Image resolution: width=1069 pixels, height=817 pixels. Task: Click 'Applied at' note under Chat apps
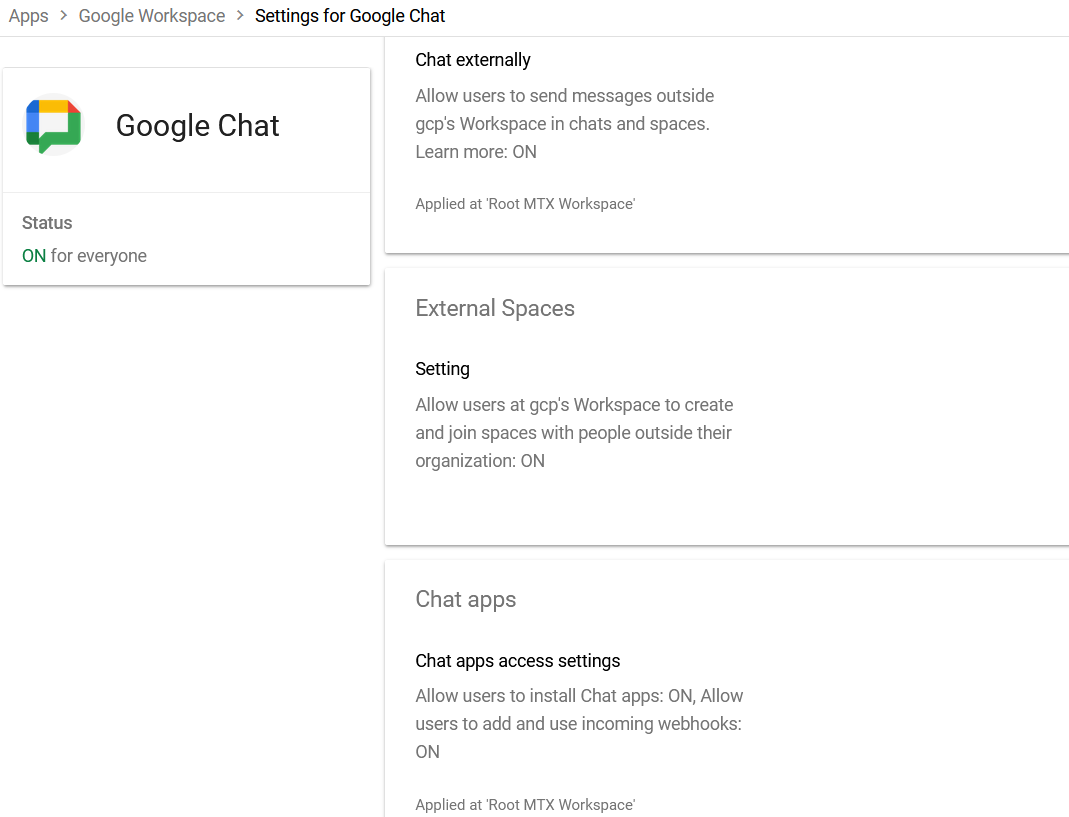point(525,805)
